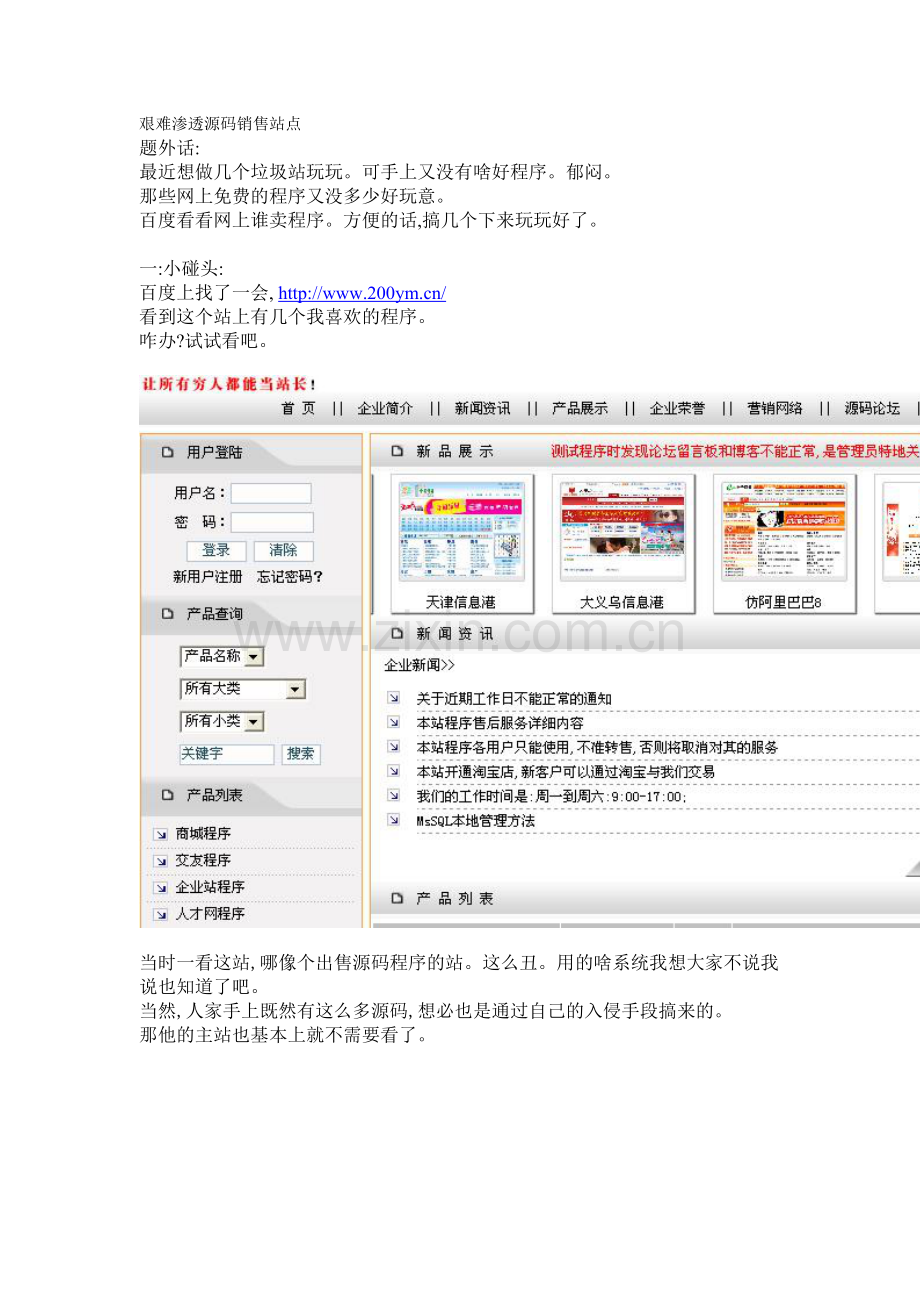The image size is (920, 1302).
Task: Open the 产品名称 dropdown
Action: 254,657
